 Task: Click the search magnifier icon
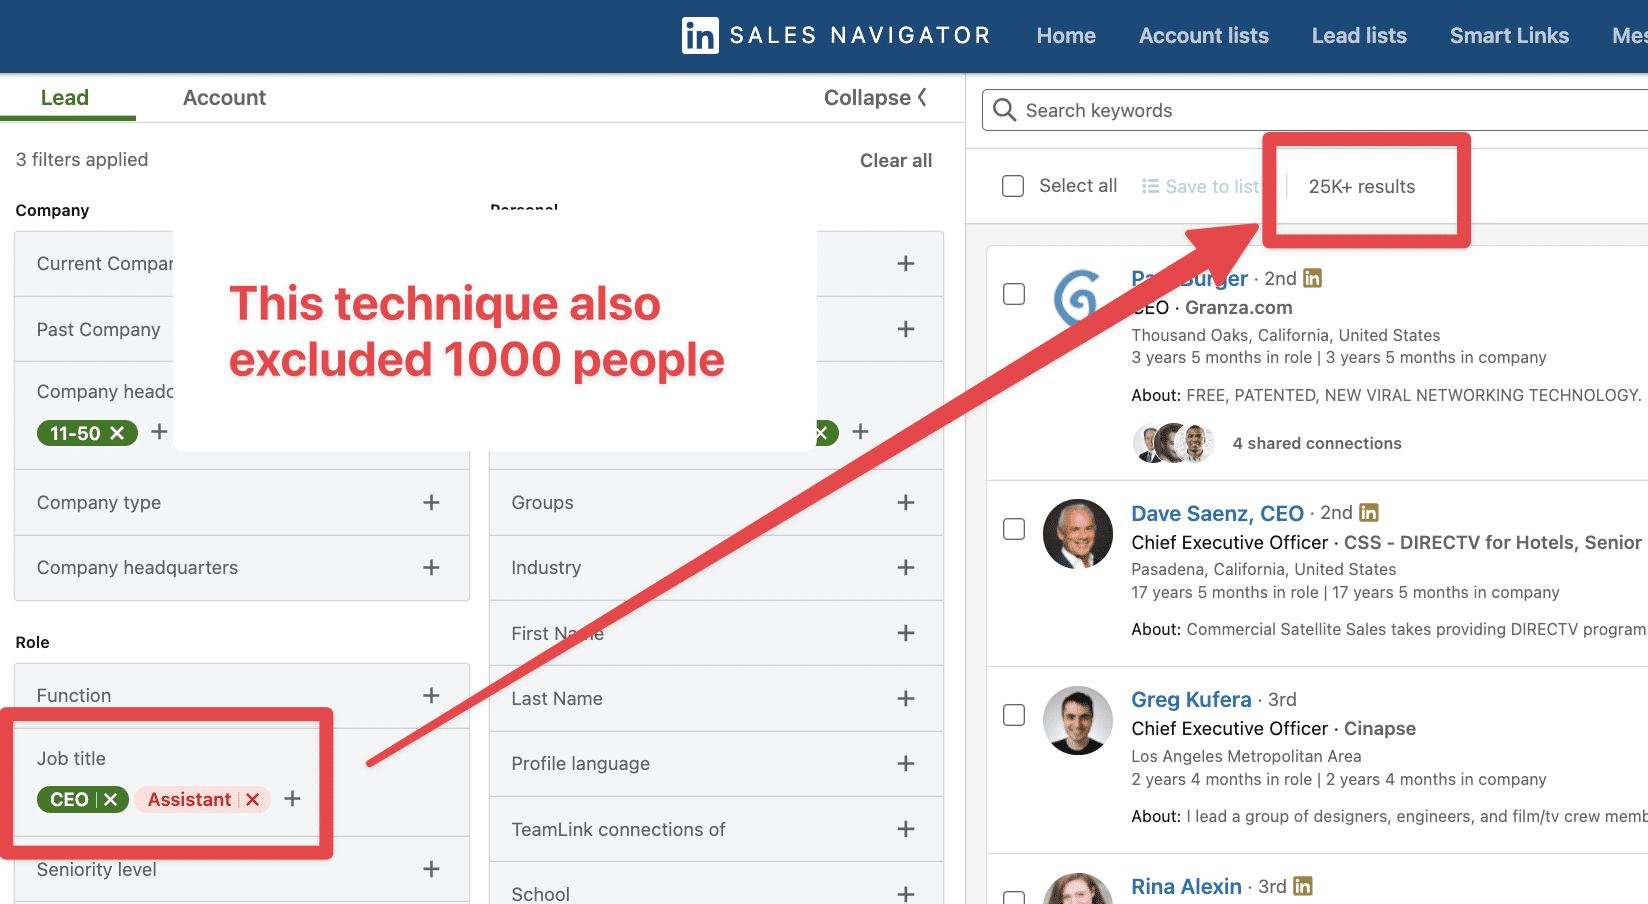pyautogui.click(x=1005, y=110)
